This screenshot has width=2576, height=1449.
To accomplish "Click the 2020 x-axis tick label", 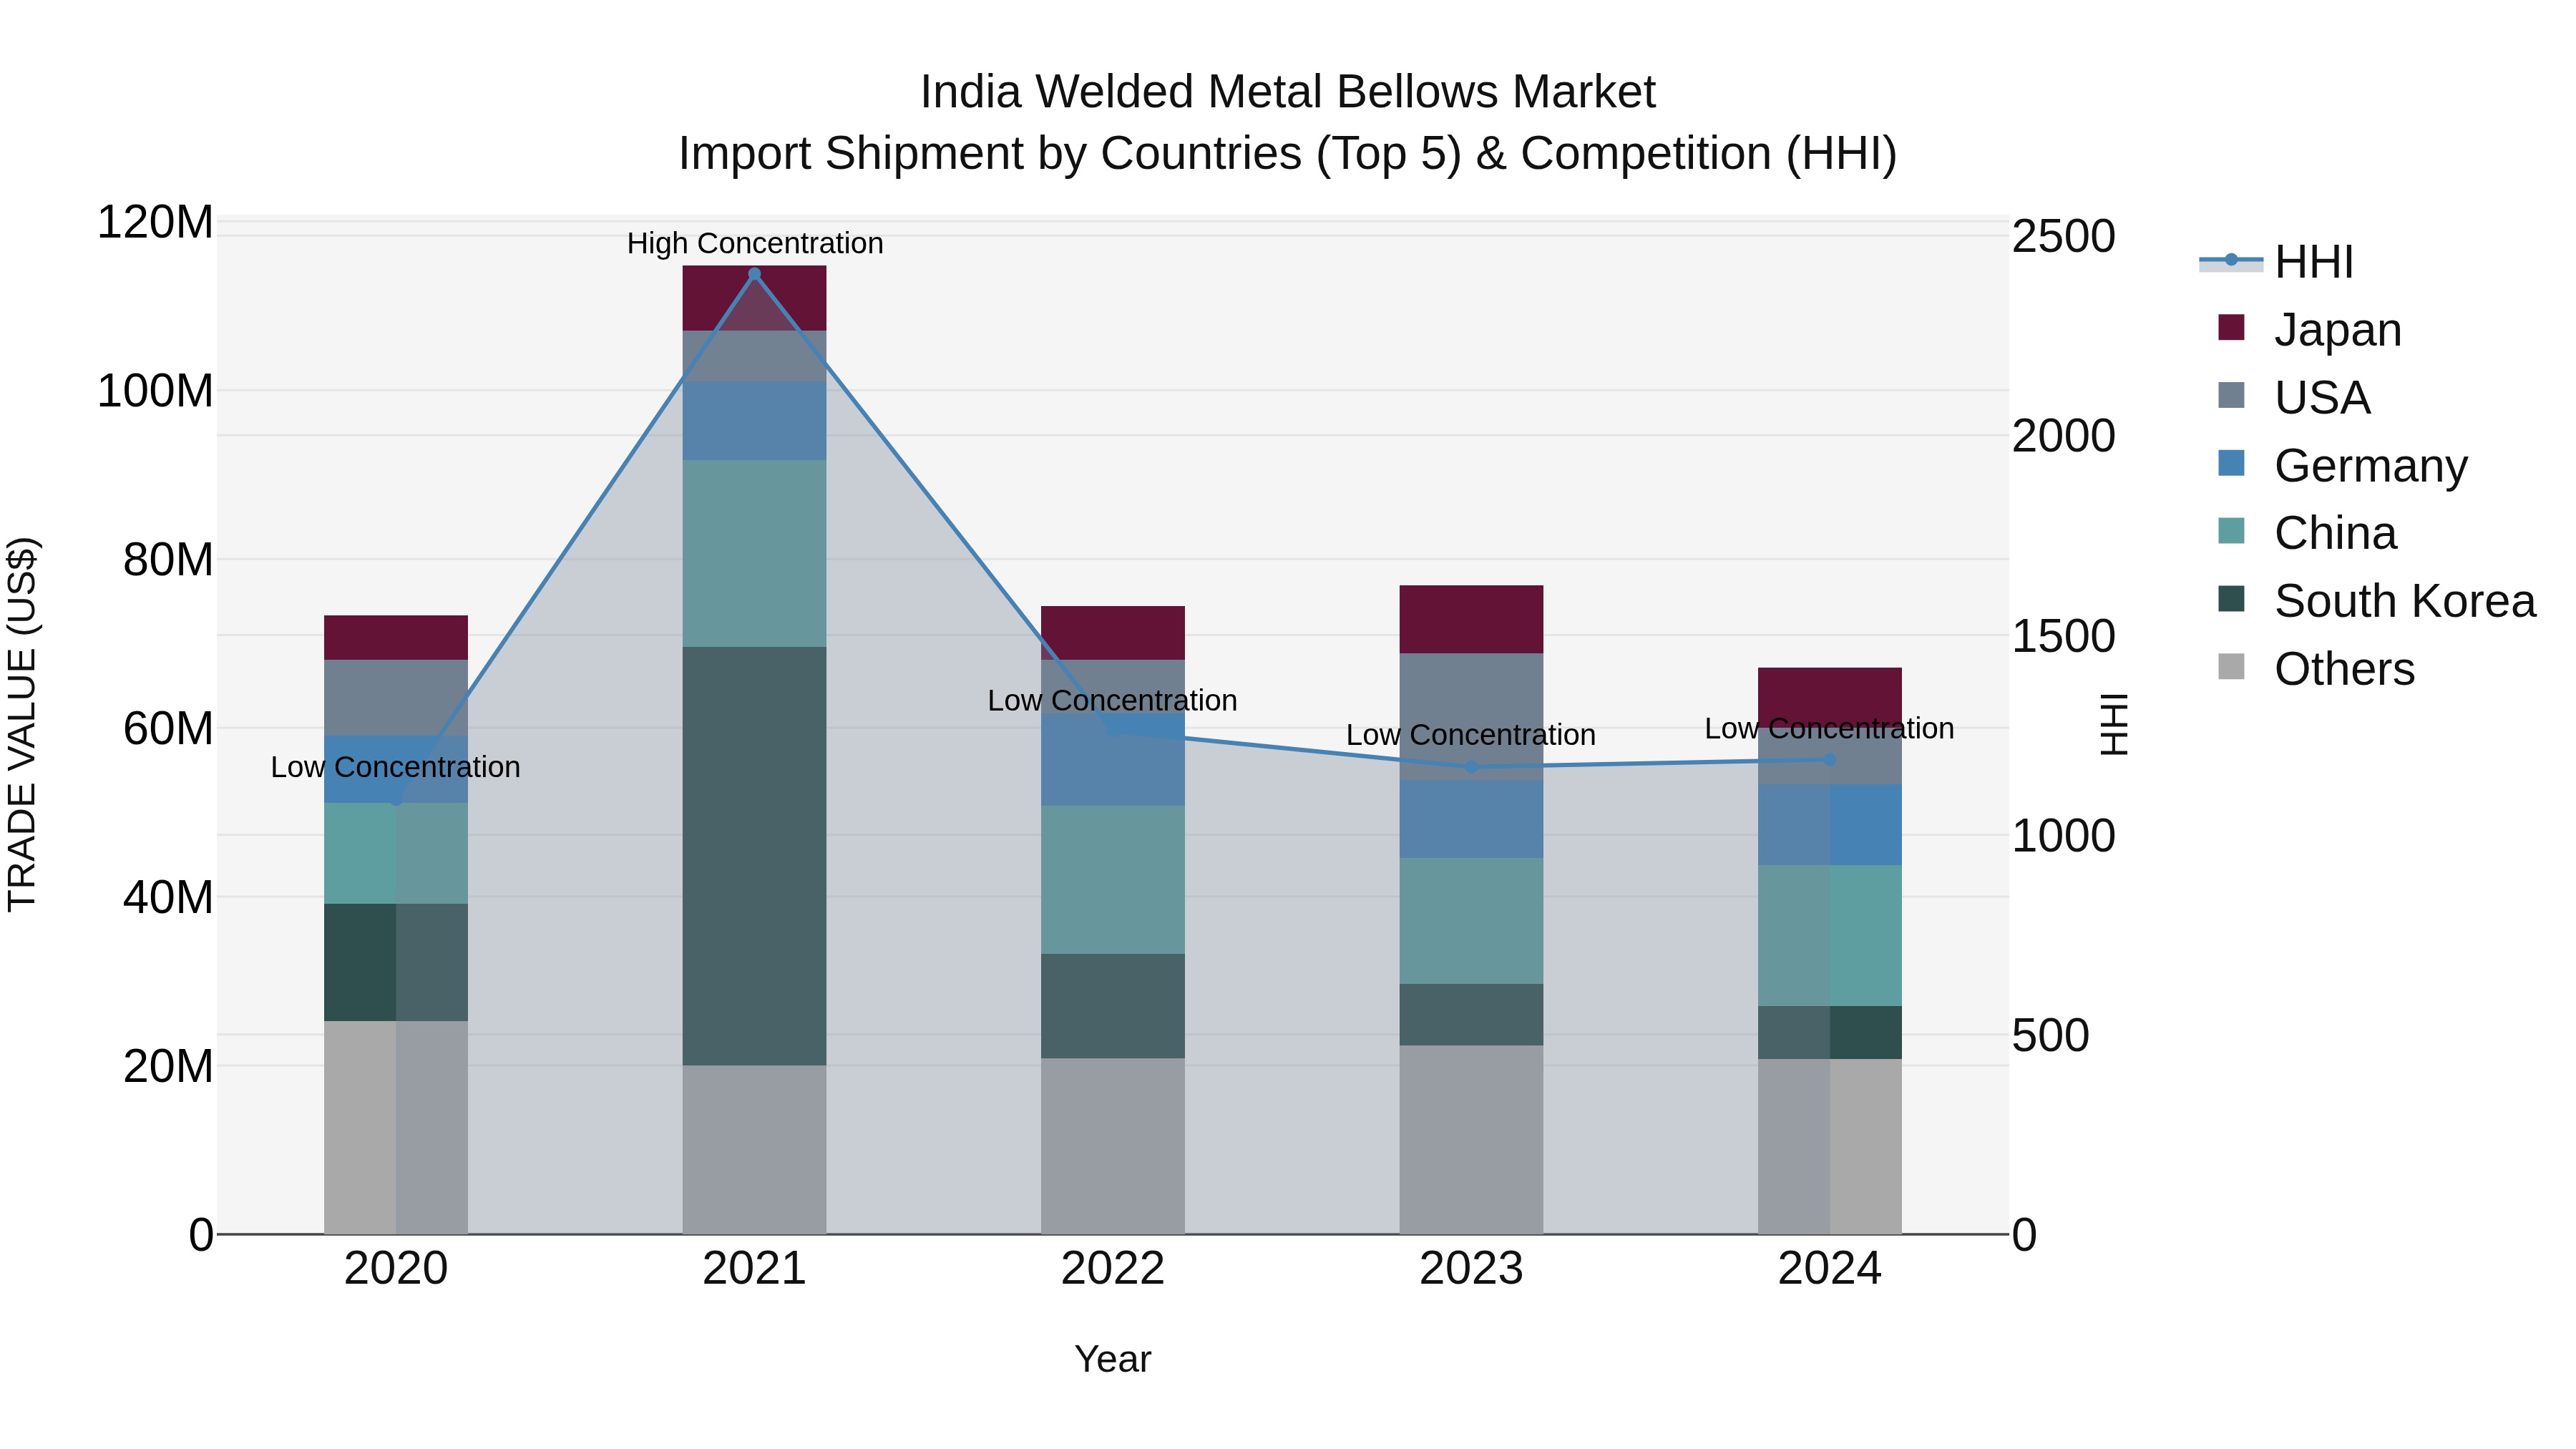I will pyautogui.click(x=396, y=1269).
